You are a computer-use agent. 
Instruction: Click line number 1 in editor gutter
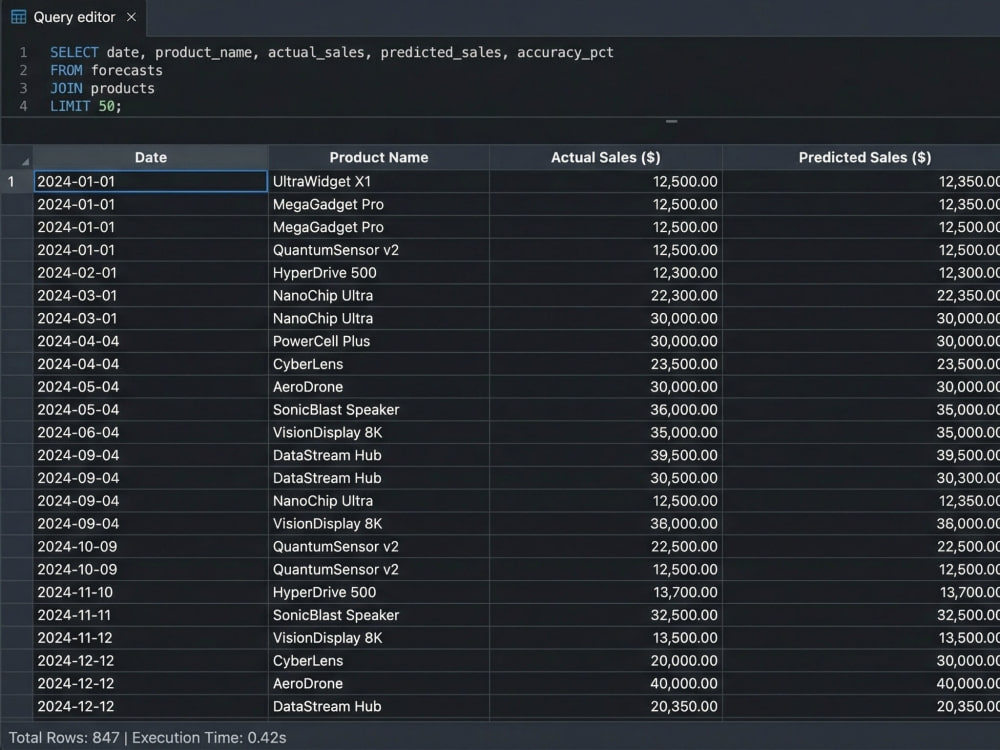pyautogui.click(x=23, y=52)
